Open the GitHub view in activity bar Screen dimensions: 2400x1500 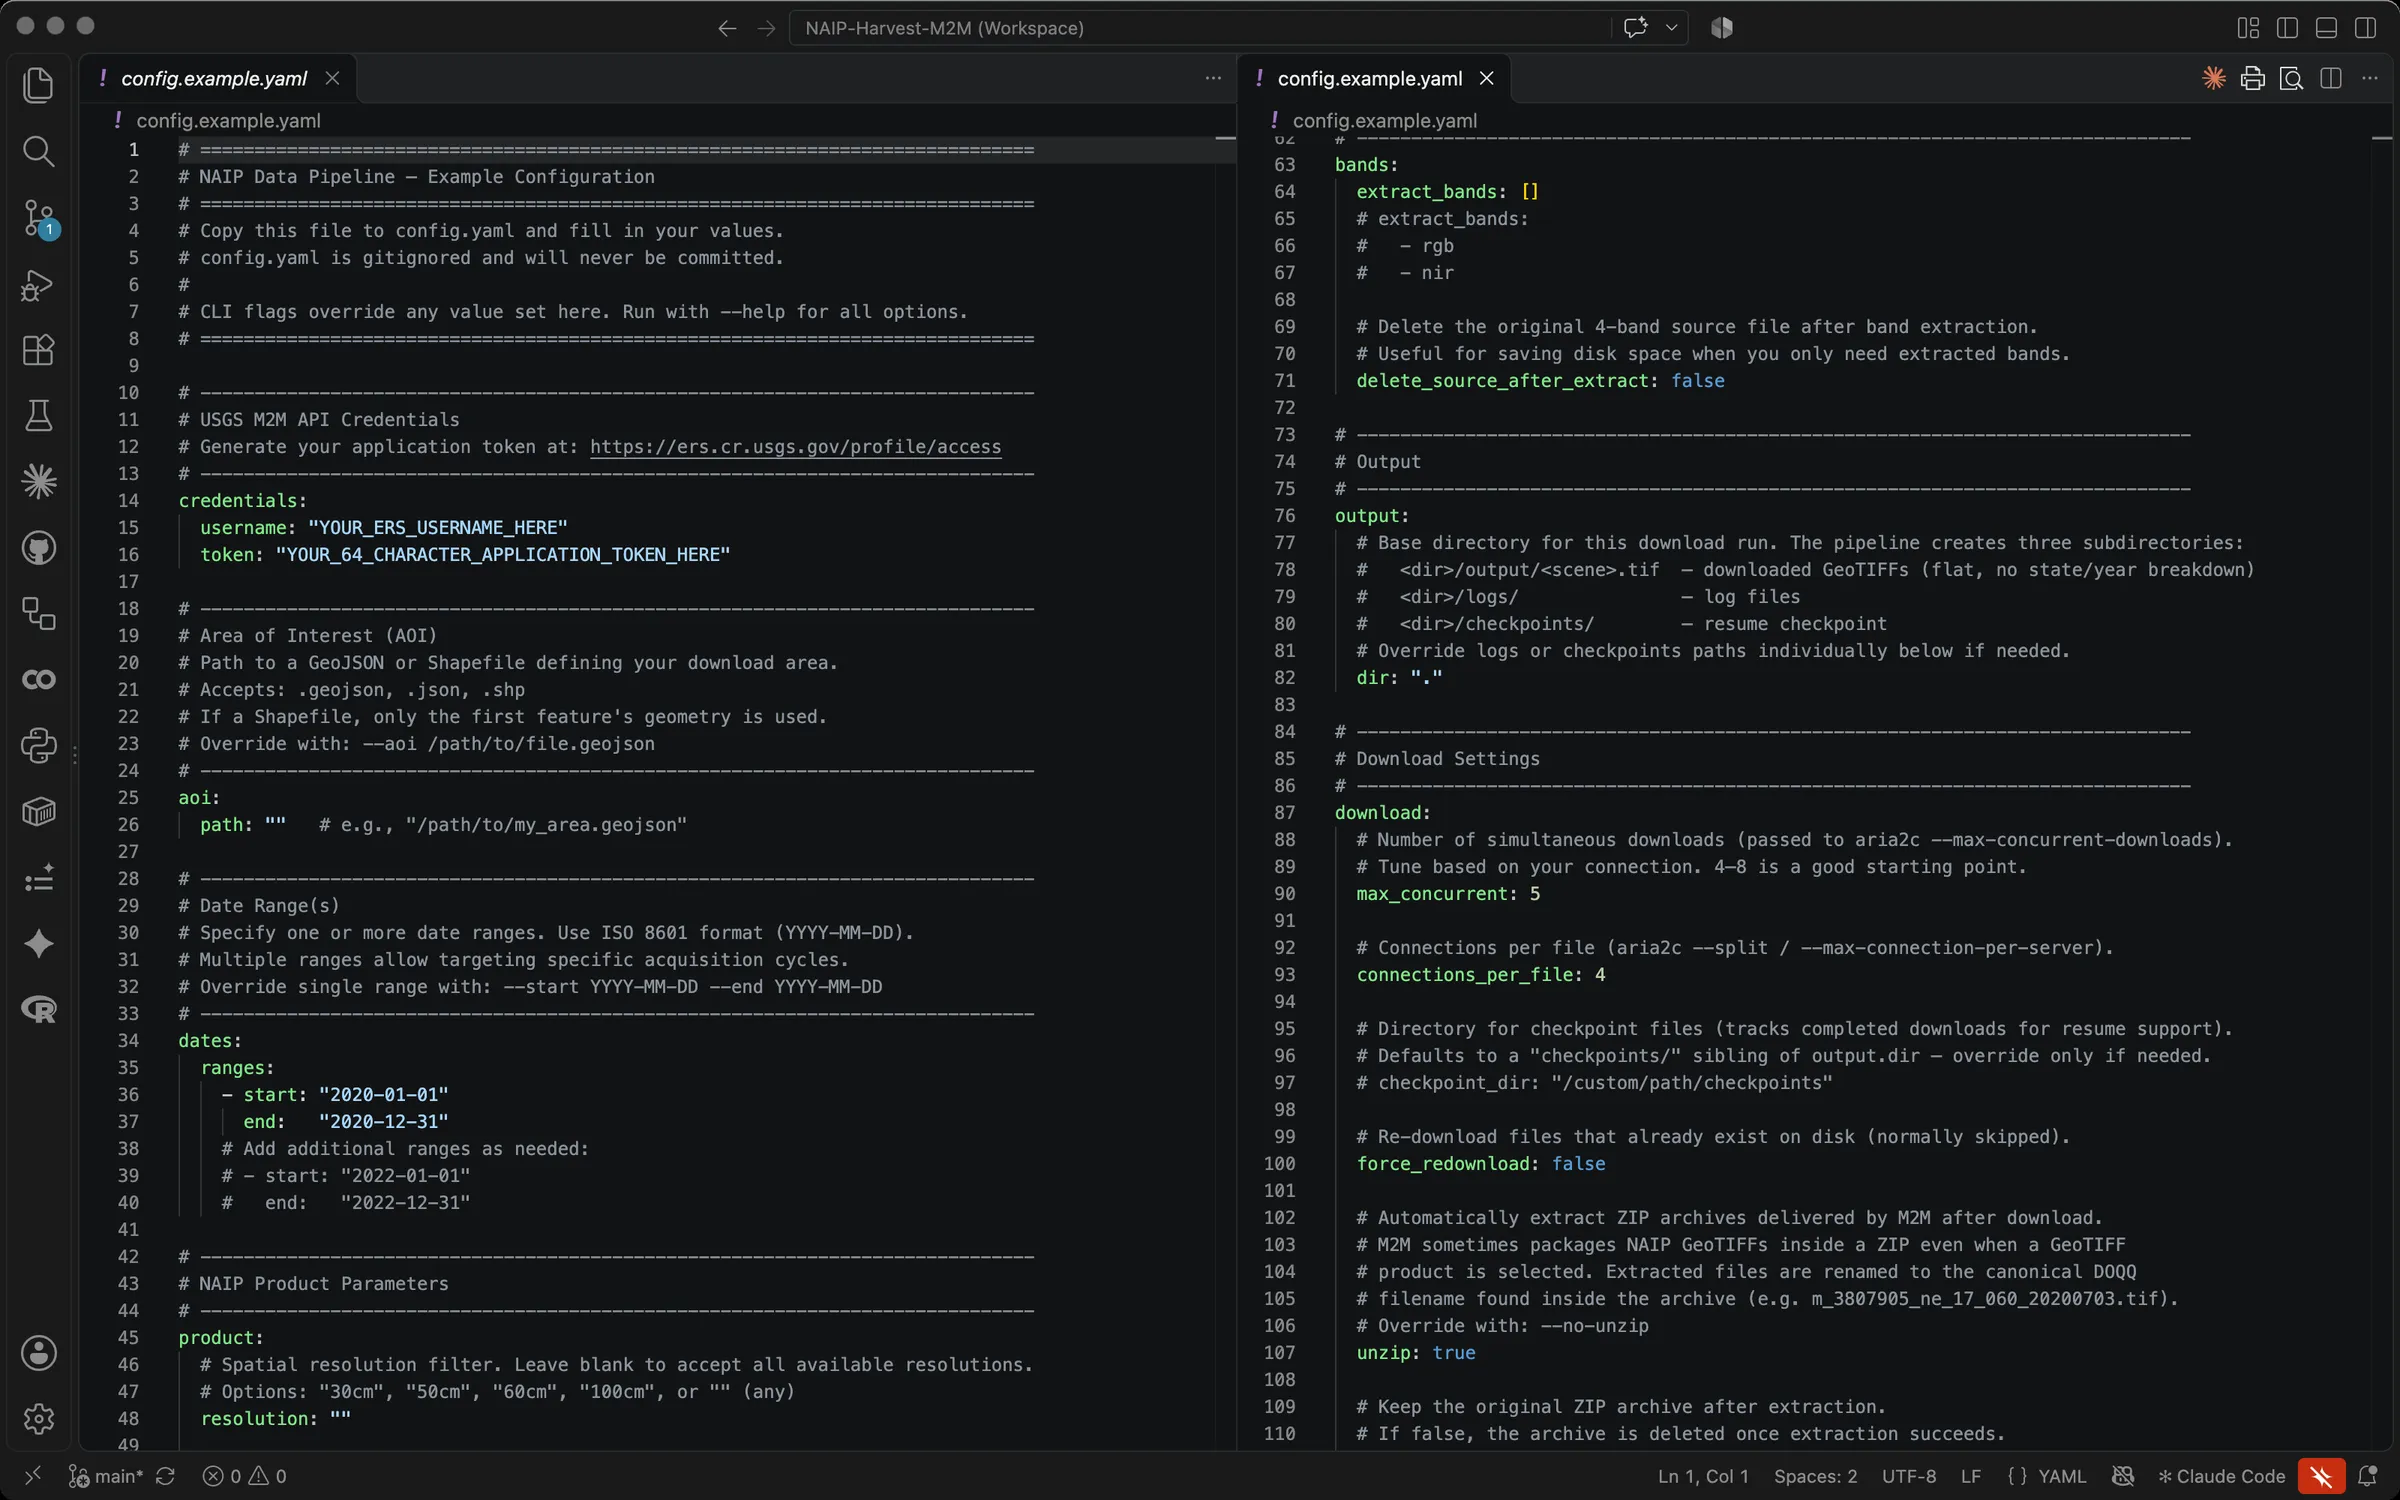pyautogui.click(x=38, y=548)
